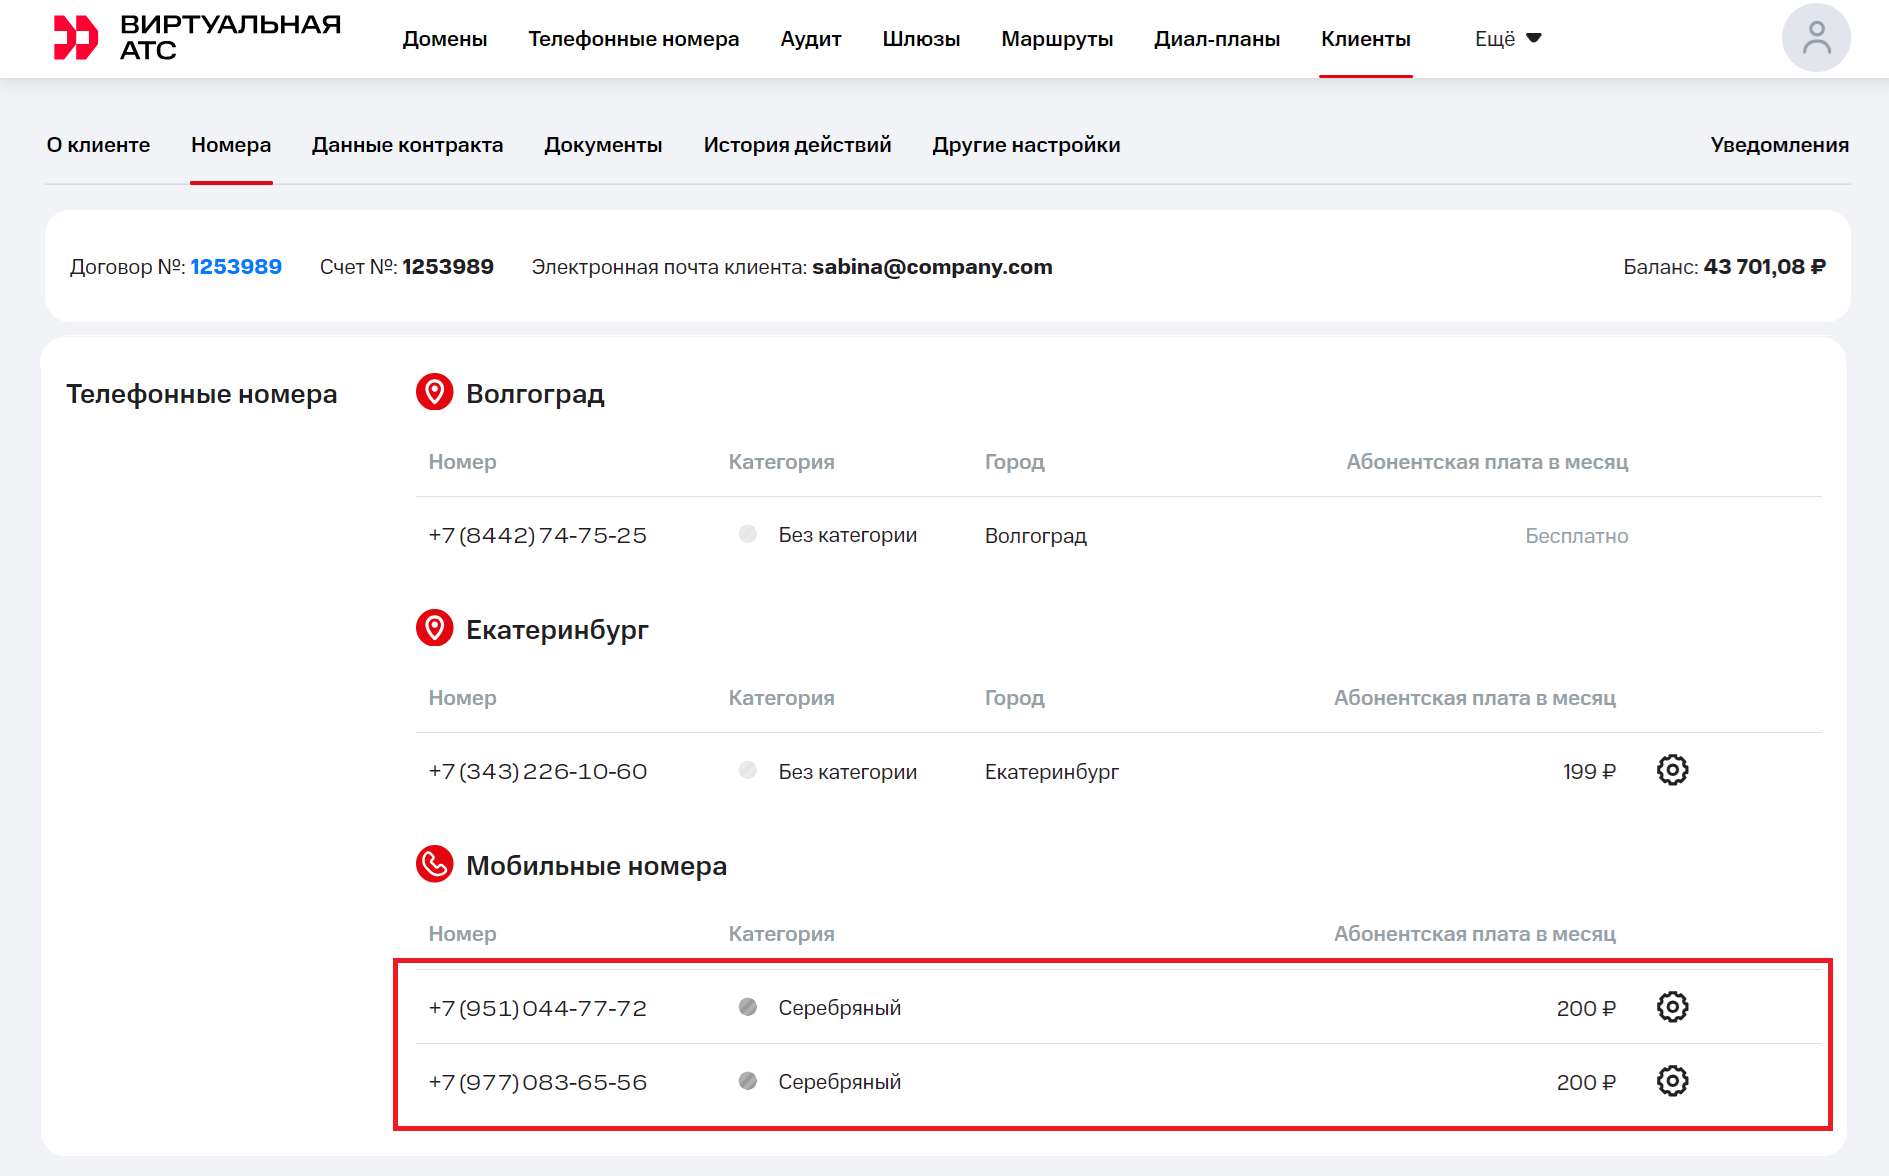The image size is (1889, 1176).
Task: Click gear icon for +7(977)083-65-56
Action: 1672,1081
